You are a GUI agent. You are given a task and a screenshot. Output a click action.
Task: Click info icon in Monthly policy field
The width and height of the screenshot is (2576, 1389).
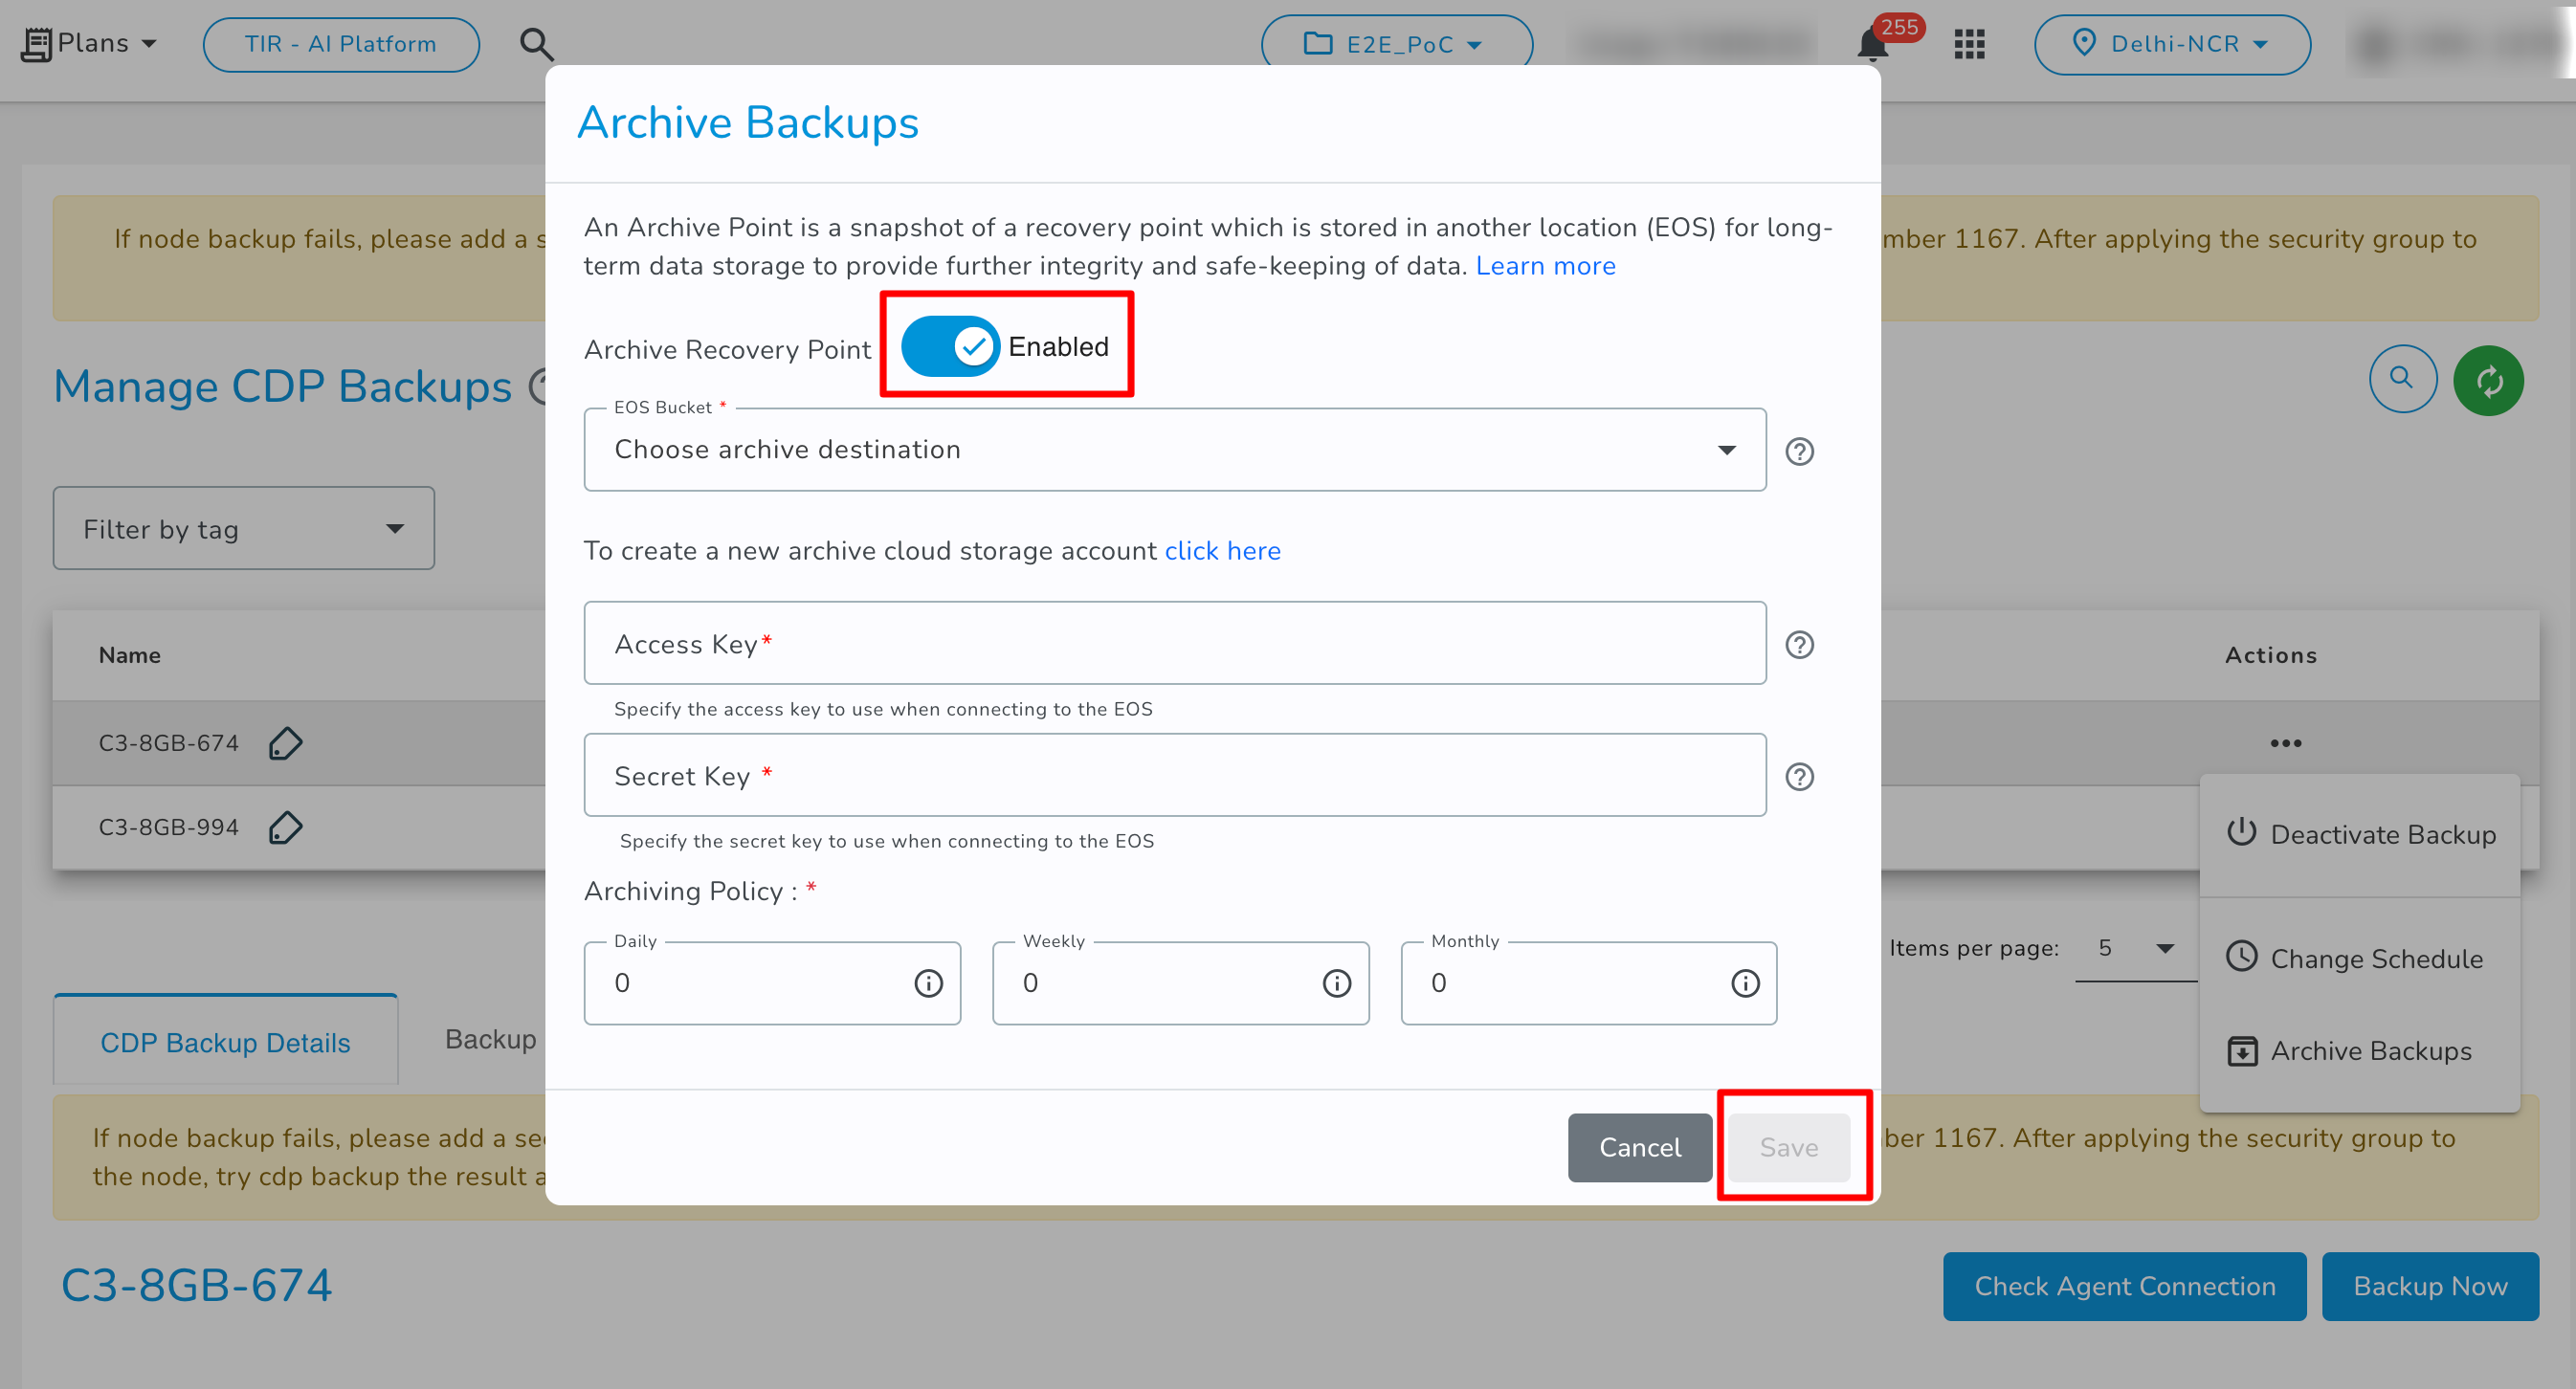pyautogui.click(x=1745, y=983)
